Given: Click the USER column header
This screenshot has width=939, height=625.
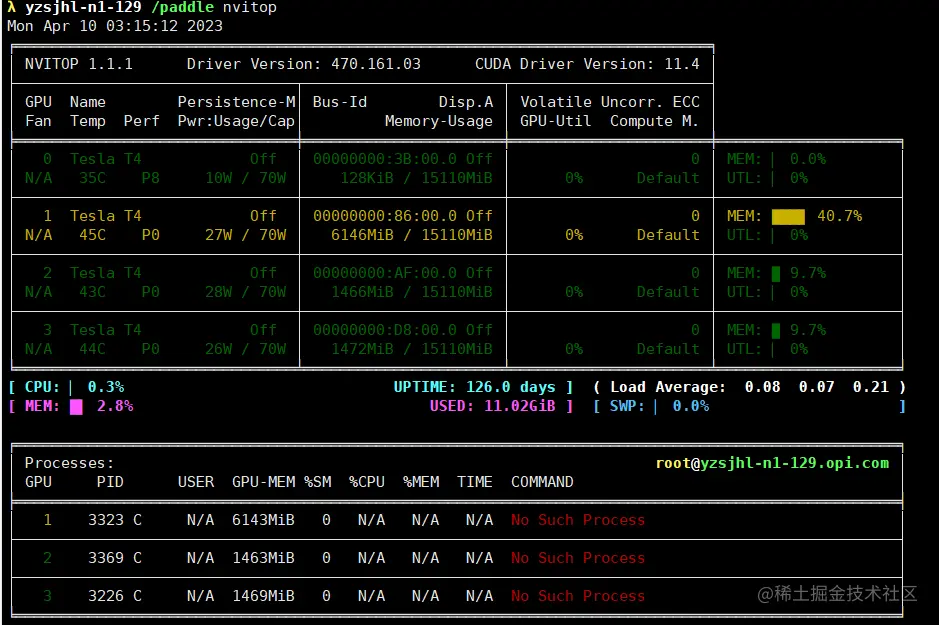Looking at the screenshot, I should pos(196,482).
